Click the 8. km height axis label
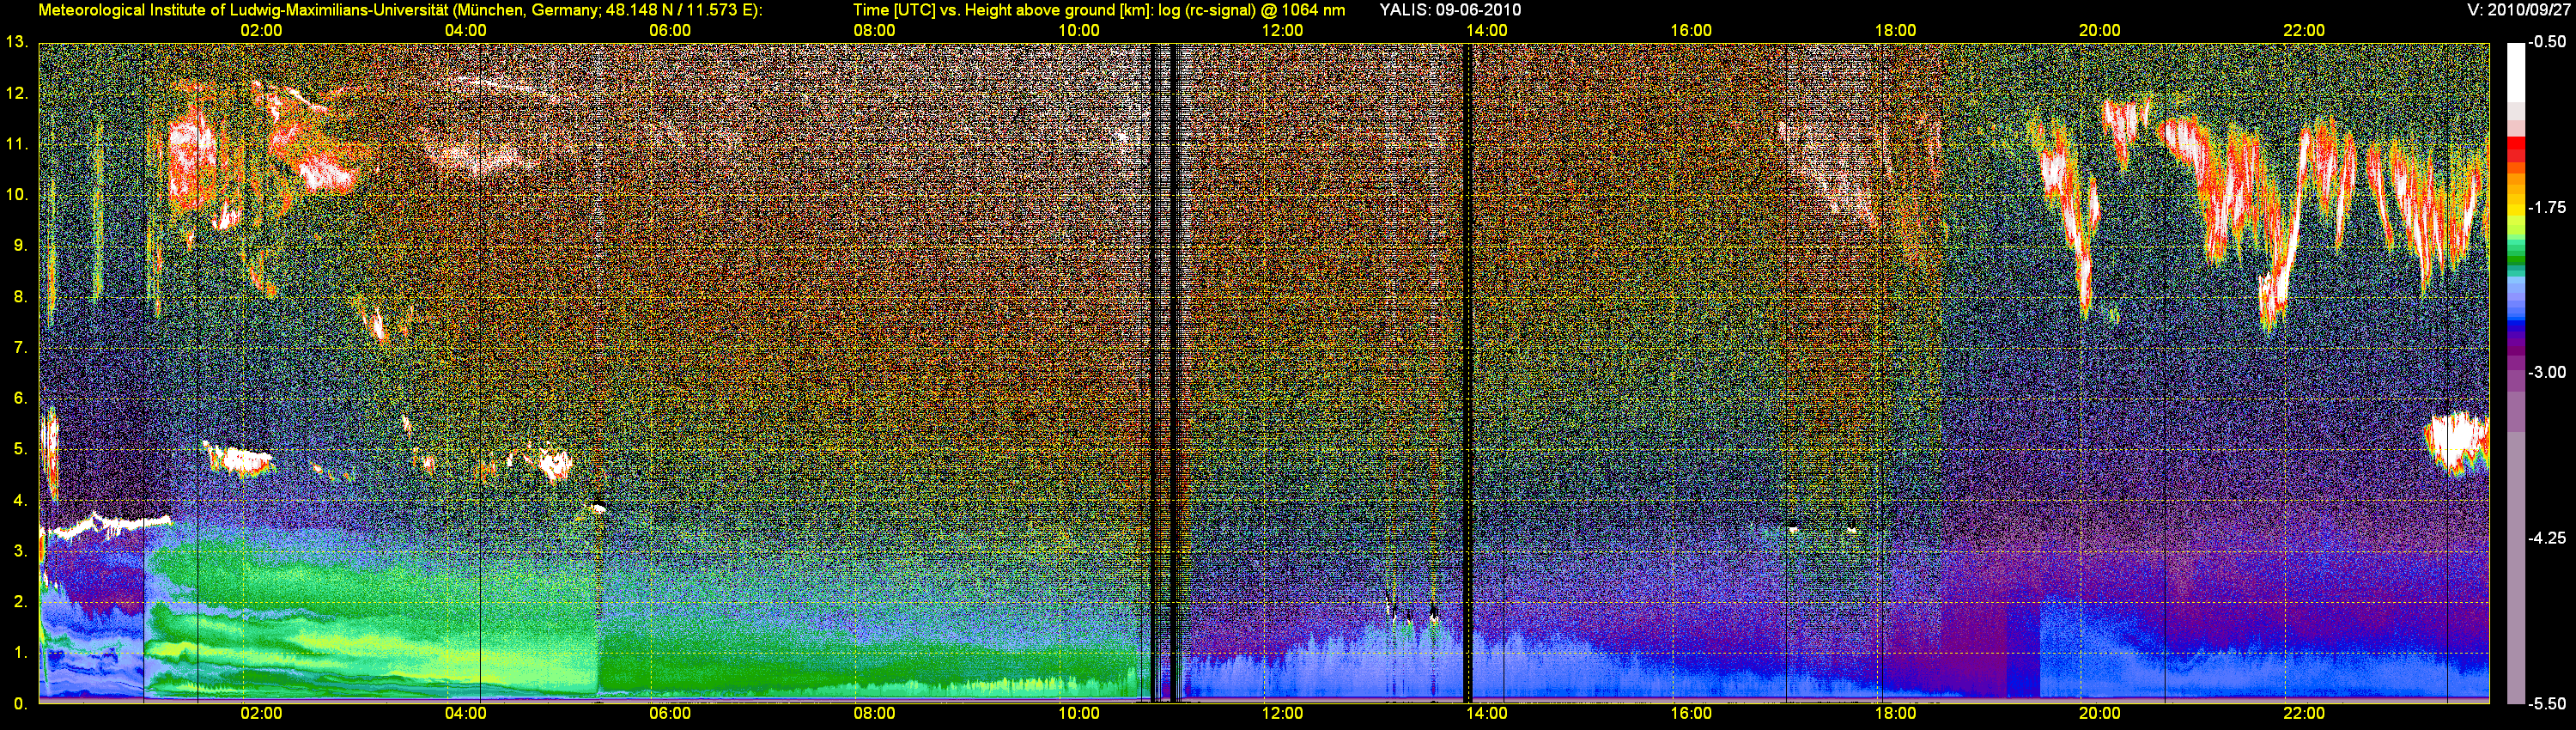Image resolution: width=2576 pixels, height=730 pixels. (x=20, y=297)
